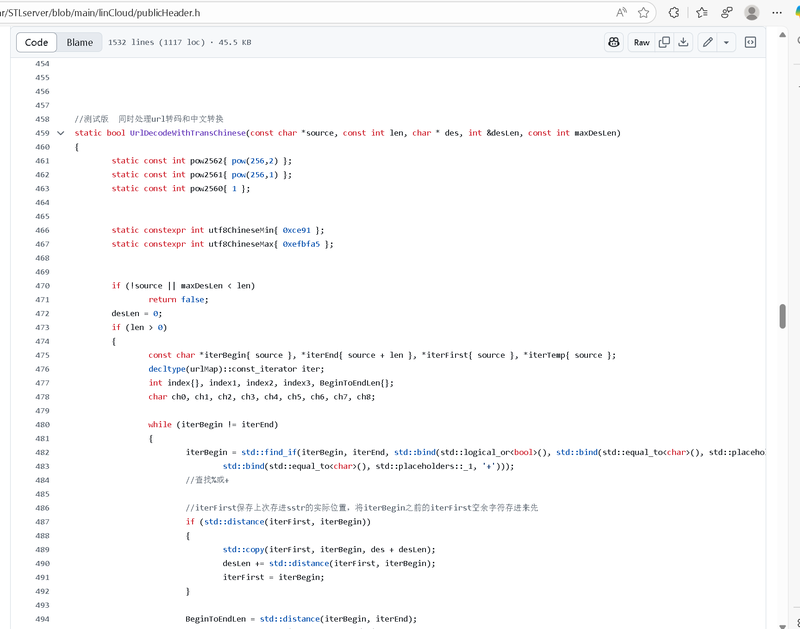Switch to the Blame view tab

tap(80, 42)
